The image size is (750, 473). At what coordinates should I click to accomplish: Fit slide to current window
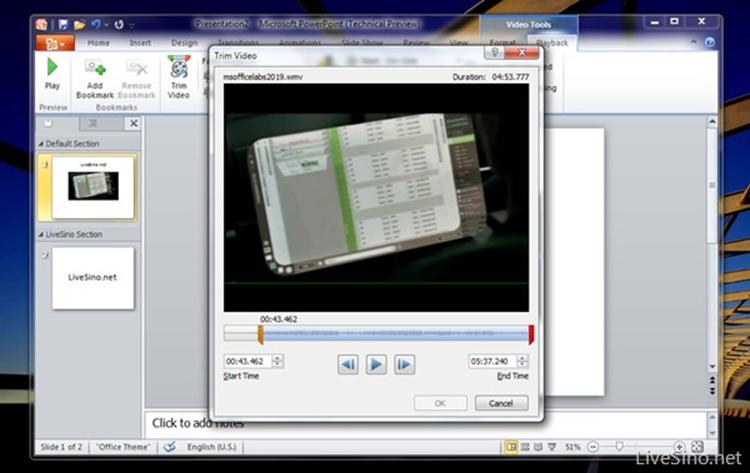697,447
